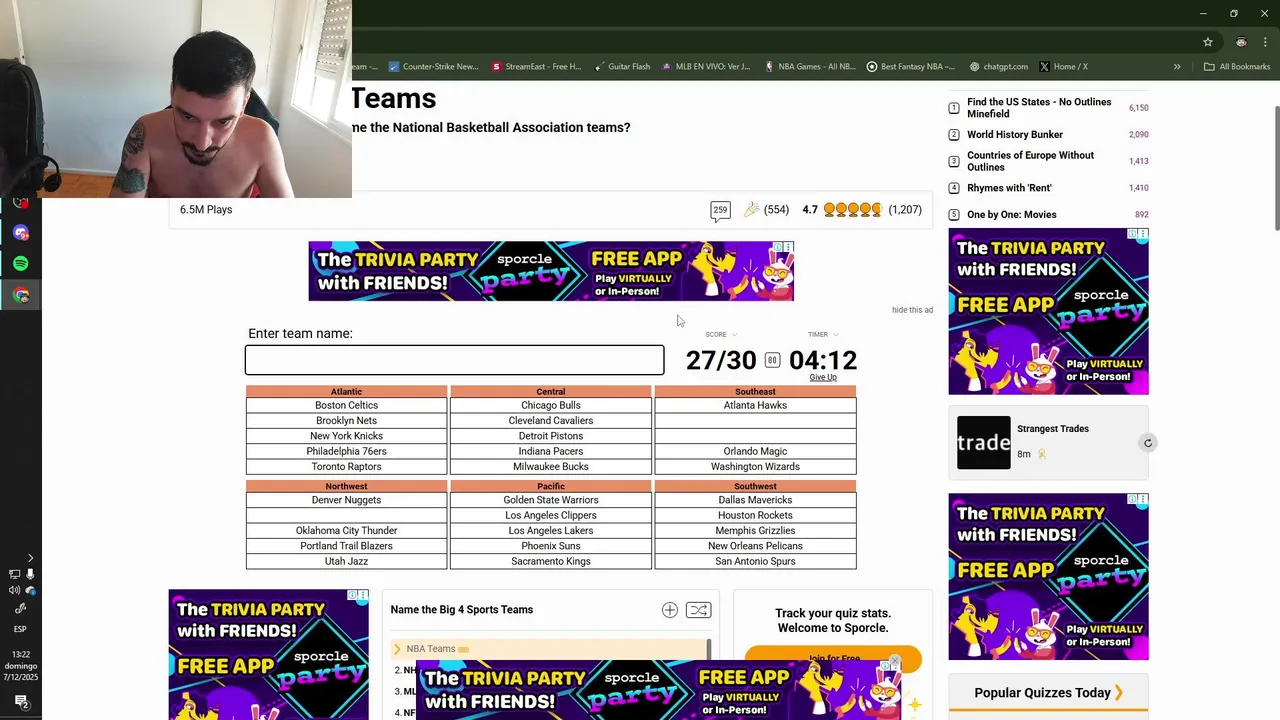The image size is (1280, 720).
Task: Bookmark this page with the star icon
Action: (x=1208, y=42)
